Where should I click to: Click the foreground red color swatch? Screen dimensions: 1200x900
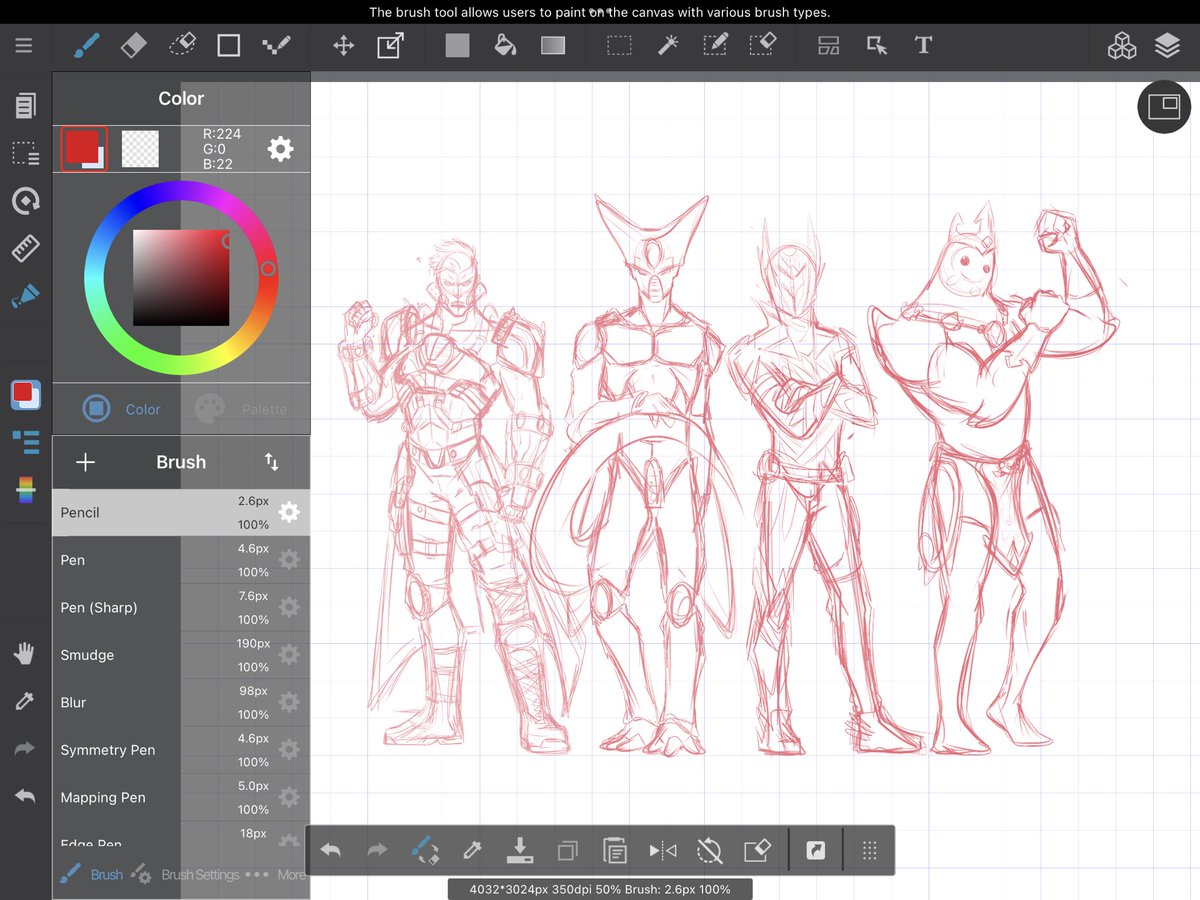(83, 149)
